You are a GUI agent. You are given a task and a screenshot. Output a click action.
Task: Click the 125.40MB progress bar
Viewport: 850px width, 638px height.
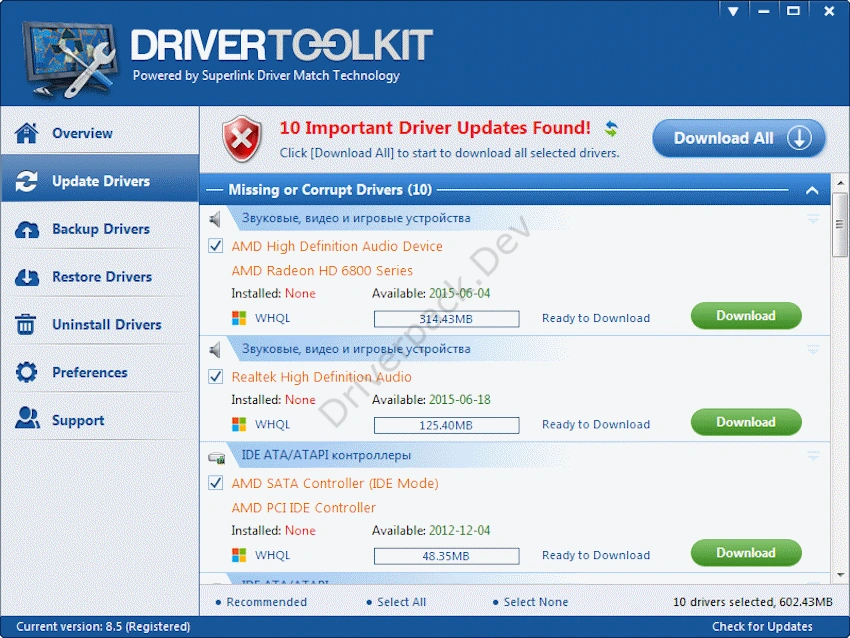click(x=446, y=425)
